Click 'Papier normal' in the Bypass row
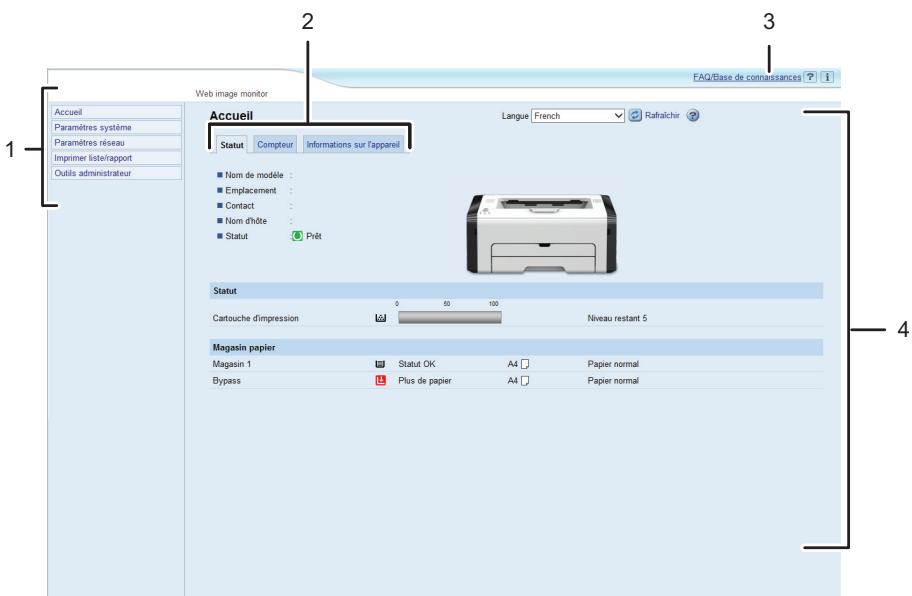This screenshot has height=596, width=912. (x=613, y=381)
